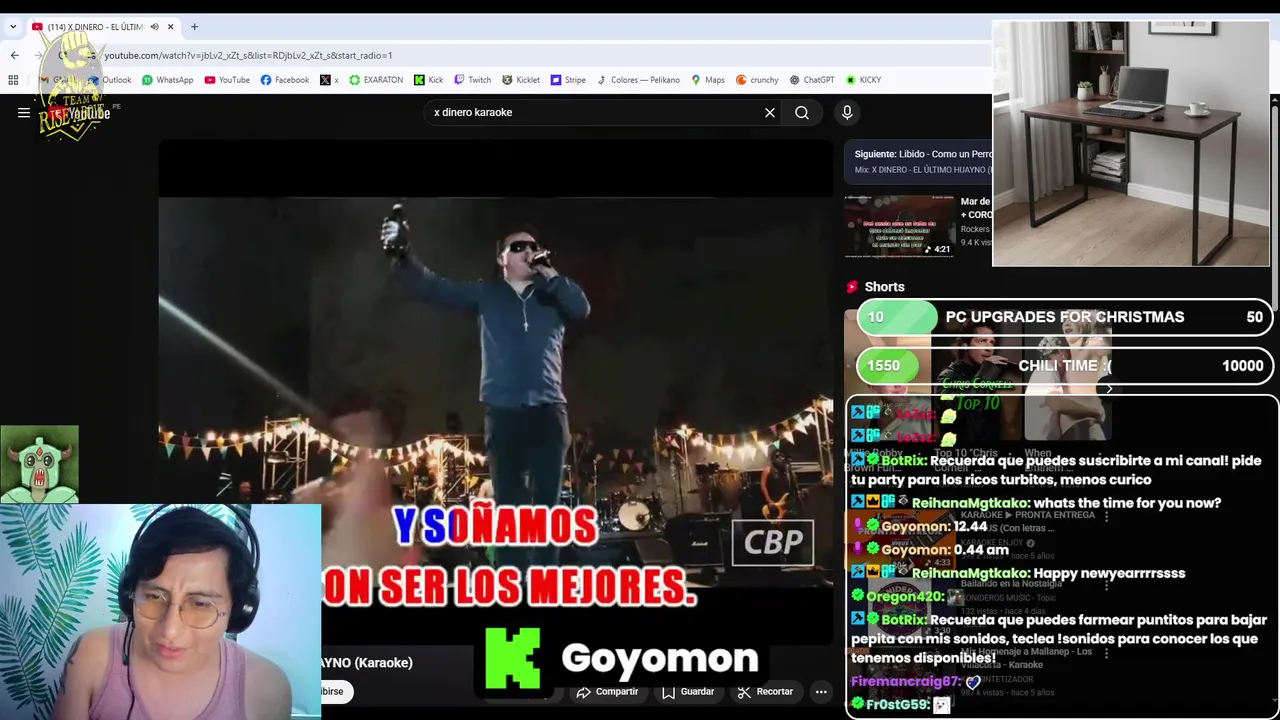This screenshot has width=1280, height=720.
Task: Click the Oregon420 chat username
Action: (905, 596)
